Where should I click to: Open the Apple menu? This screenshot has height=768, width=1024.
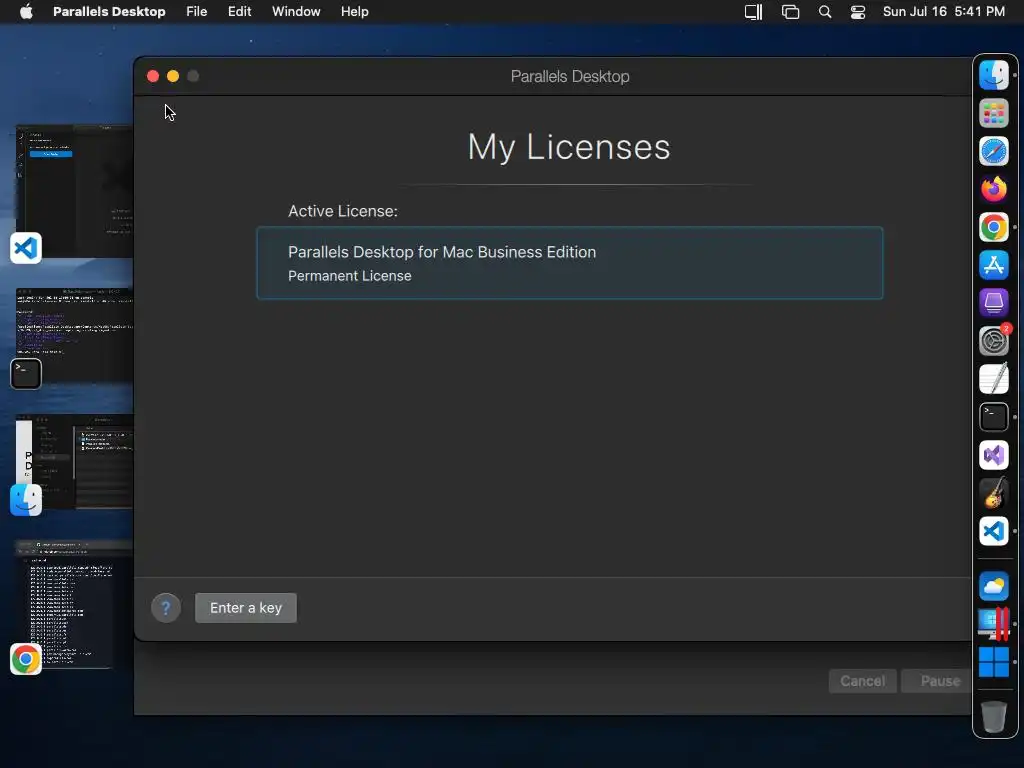[26, 12]
